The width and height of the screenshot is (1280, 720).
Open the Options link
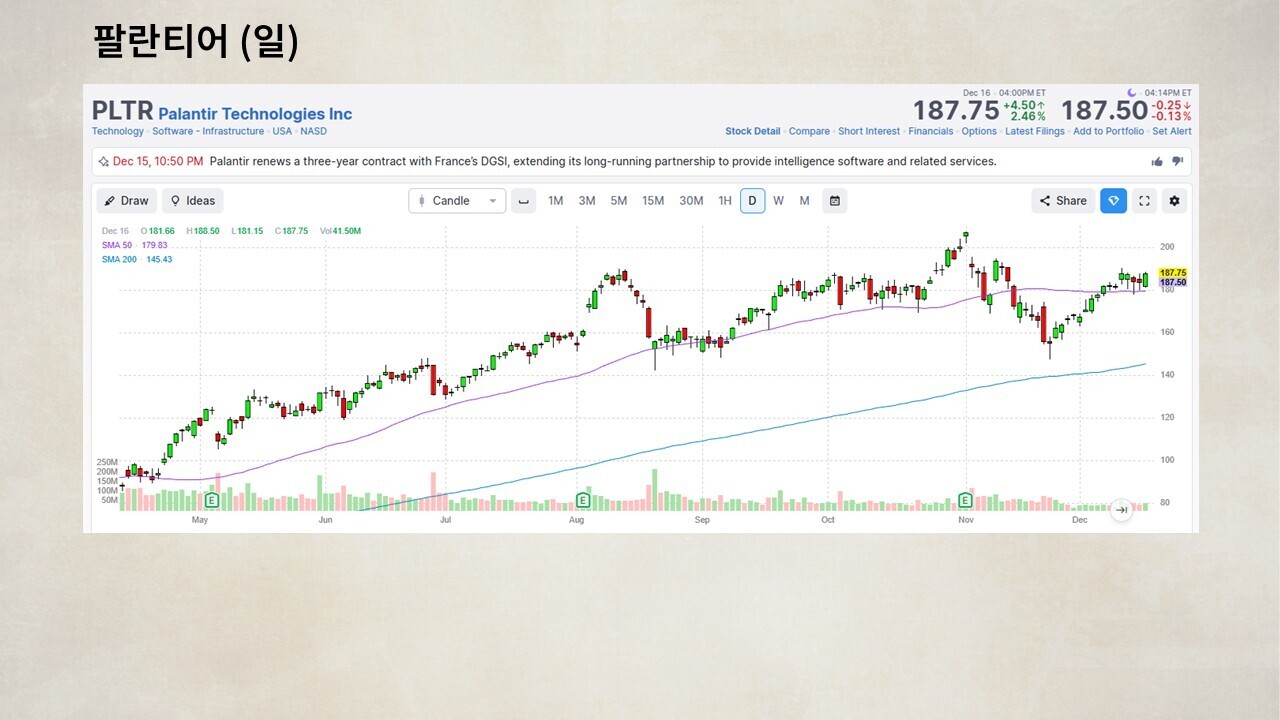click(x=979, y=131)
